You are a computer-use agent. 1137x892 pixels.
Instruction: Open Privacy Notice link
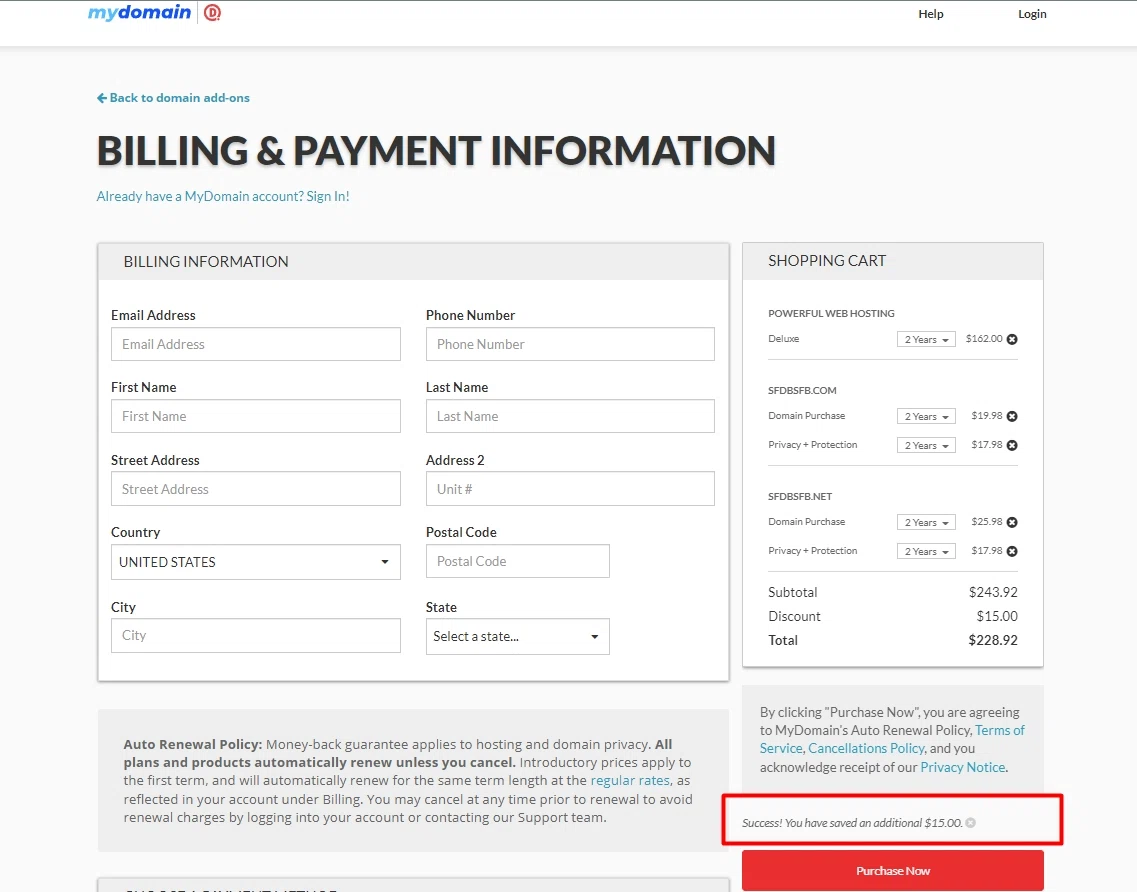click(x=962, y=767)
